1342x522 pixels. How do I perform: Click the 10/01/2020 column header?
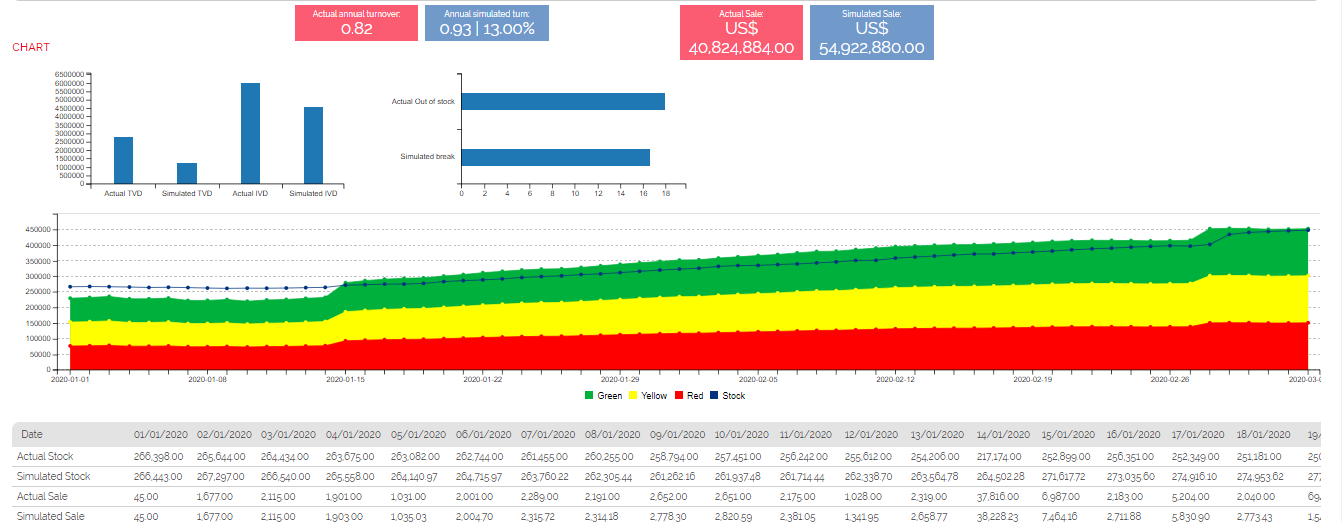(x=744, y=434)
